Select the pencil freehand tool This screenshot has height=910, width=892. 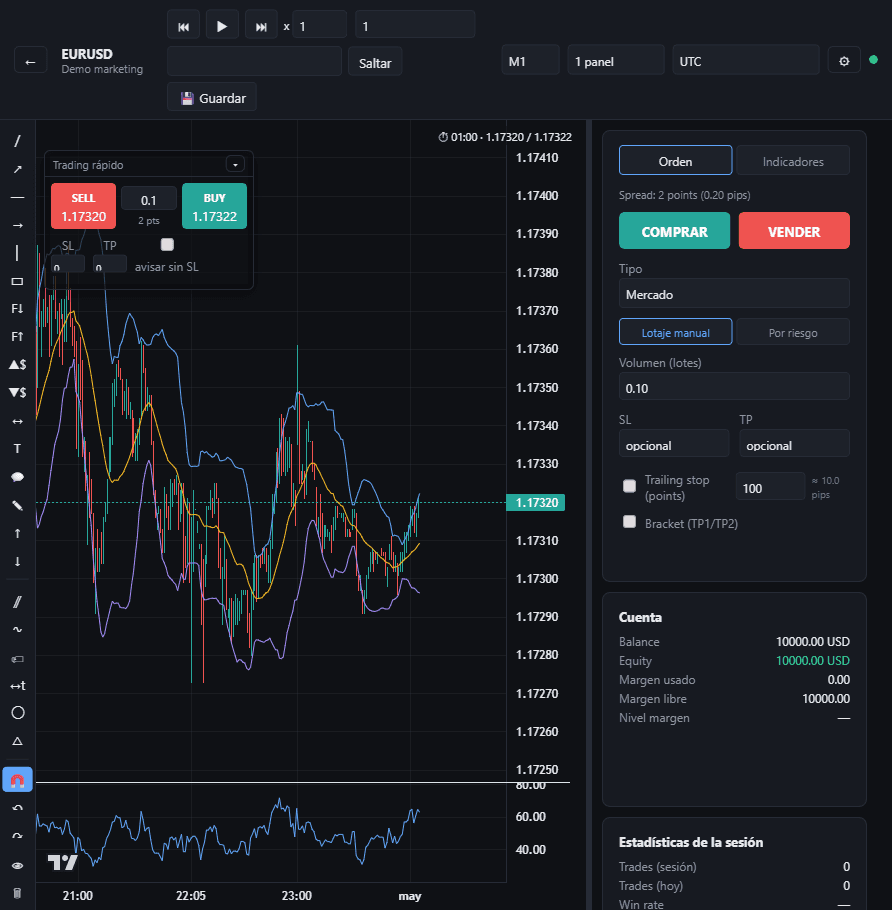[x=17, y=505]
